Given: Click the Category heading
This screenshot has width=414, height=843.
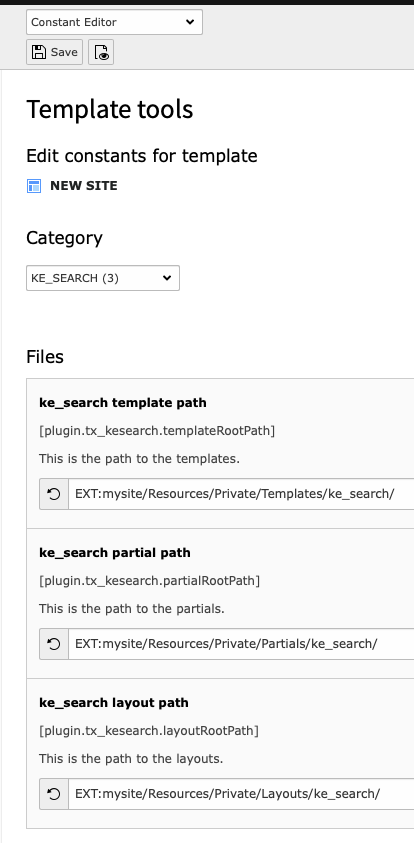Looking at the screenshot, I should (65, 238).
